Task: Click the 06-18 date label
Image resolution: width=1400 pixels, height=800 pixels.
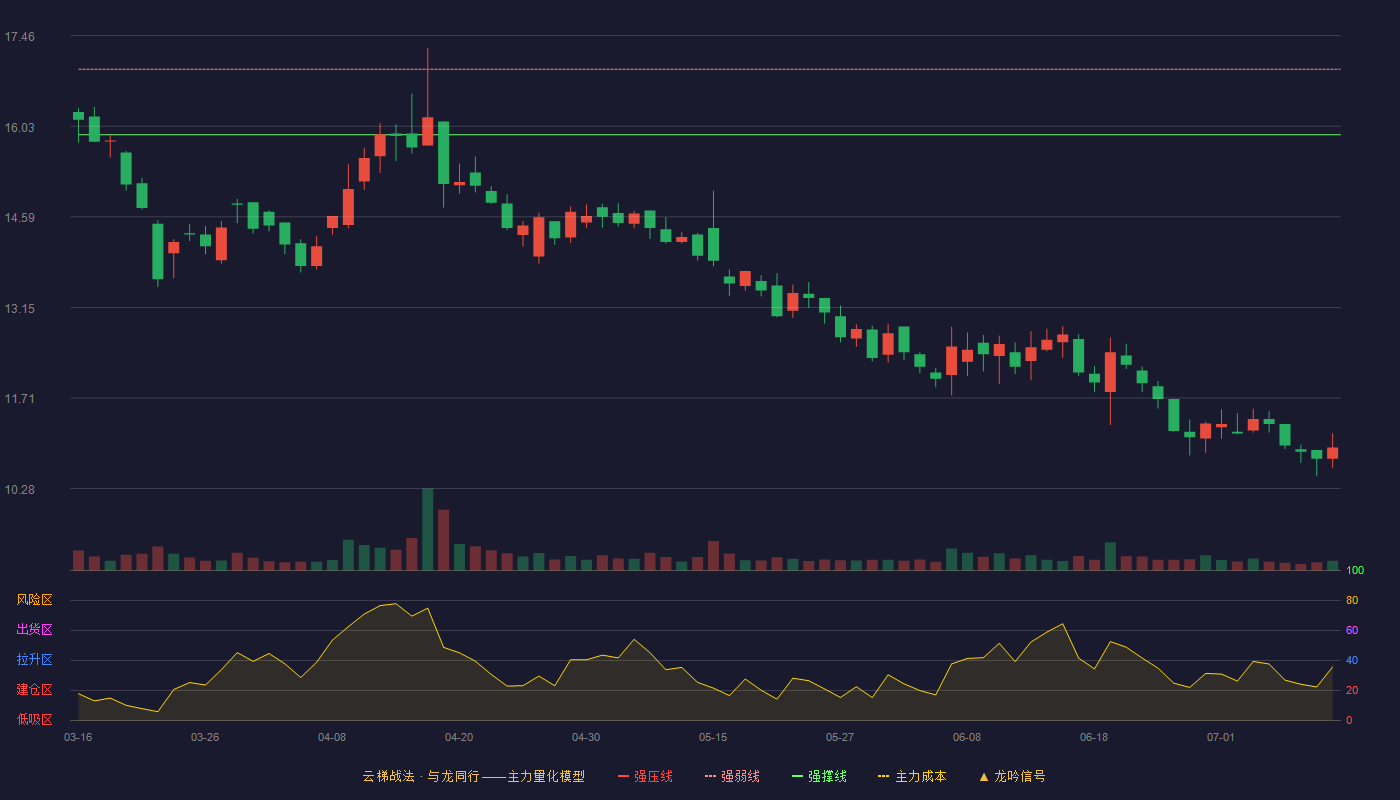Action: pyautogui.click(x=1094, y=737)
